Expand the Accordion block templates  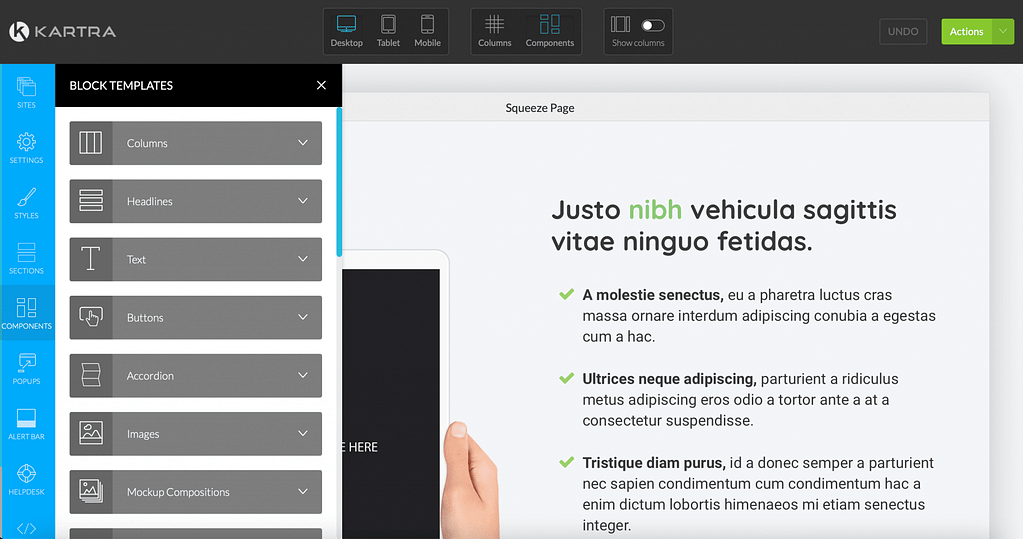click(196, 376)
